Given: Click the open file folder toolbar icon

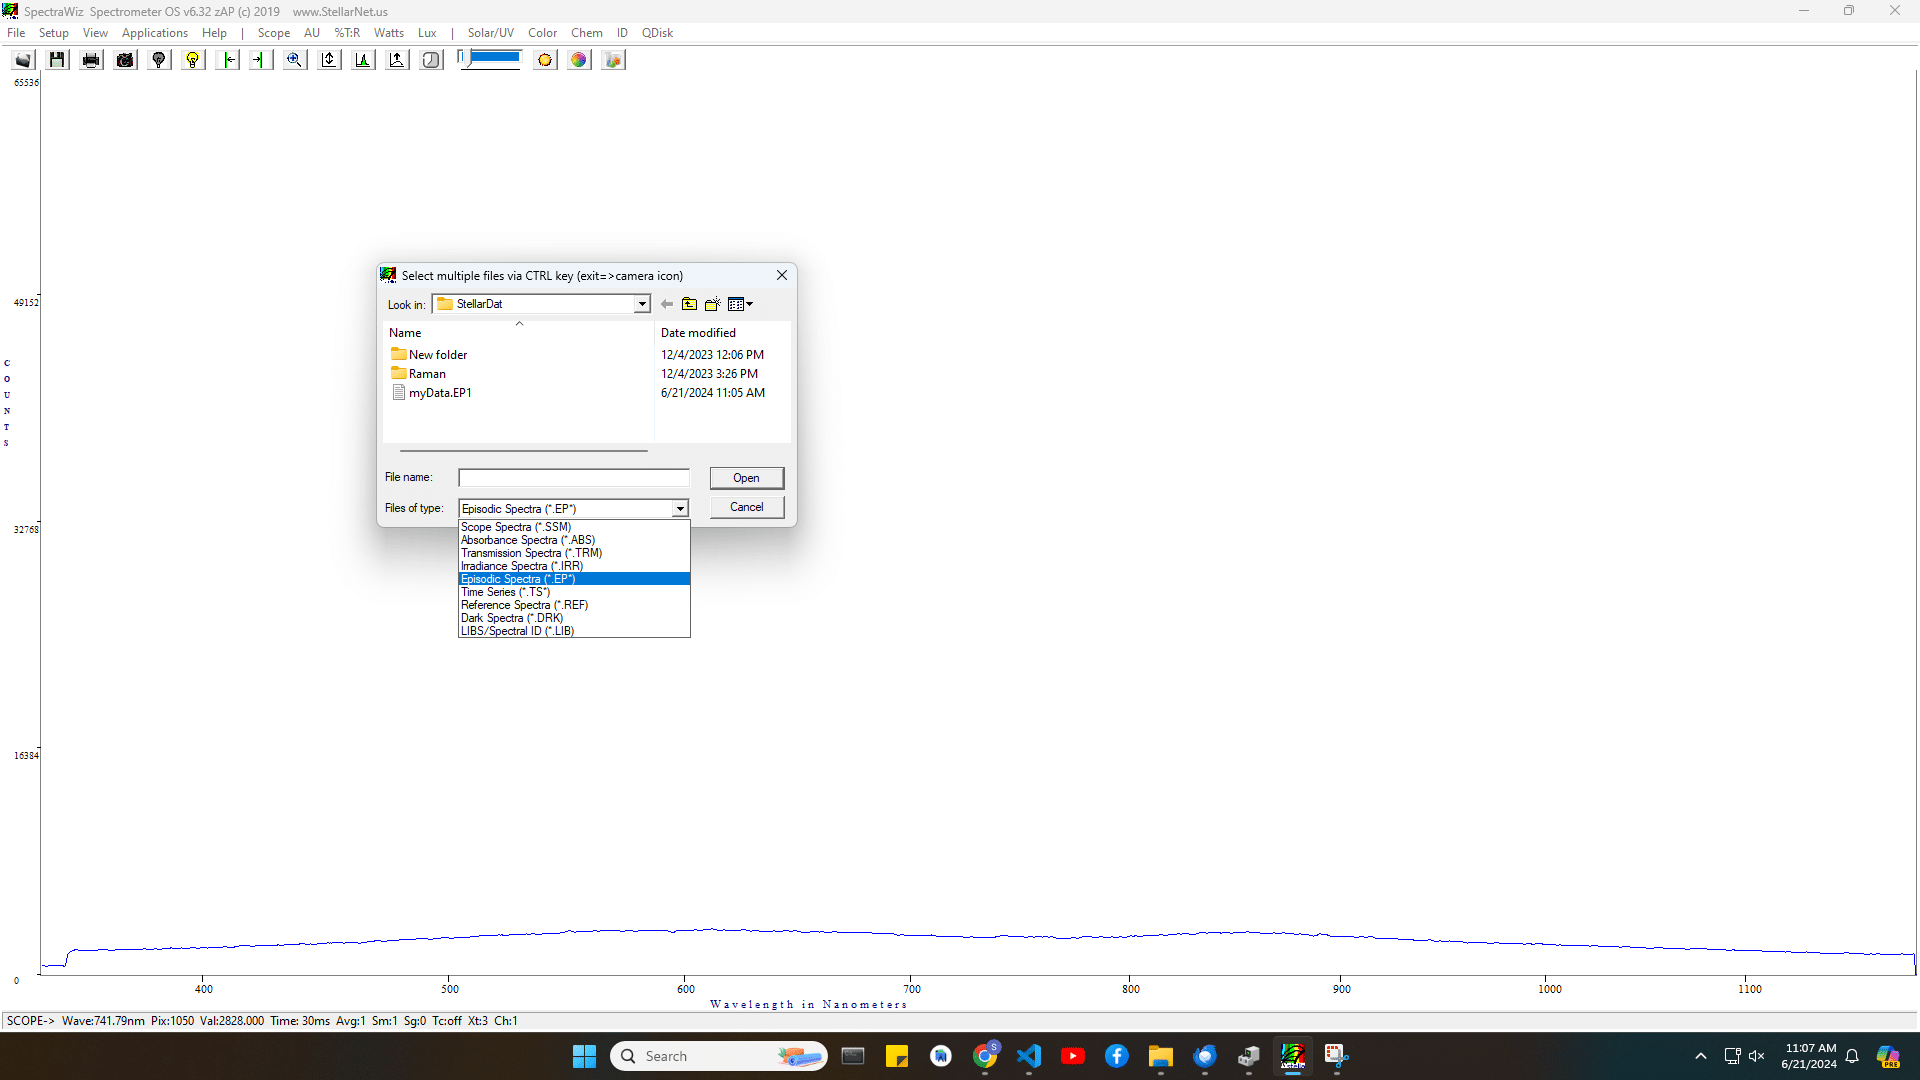Looking at the screenshot, I should point(23,60).
